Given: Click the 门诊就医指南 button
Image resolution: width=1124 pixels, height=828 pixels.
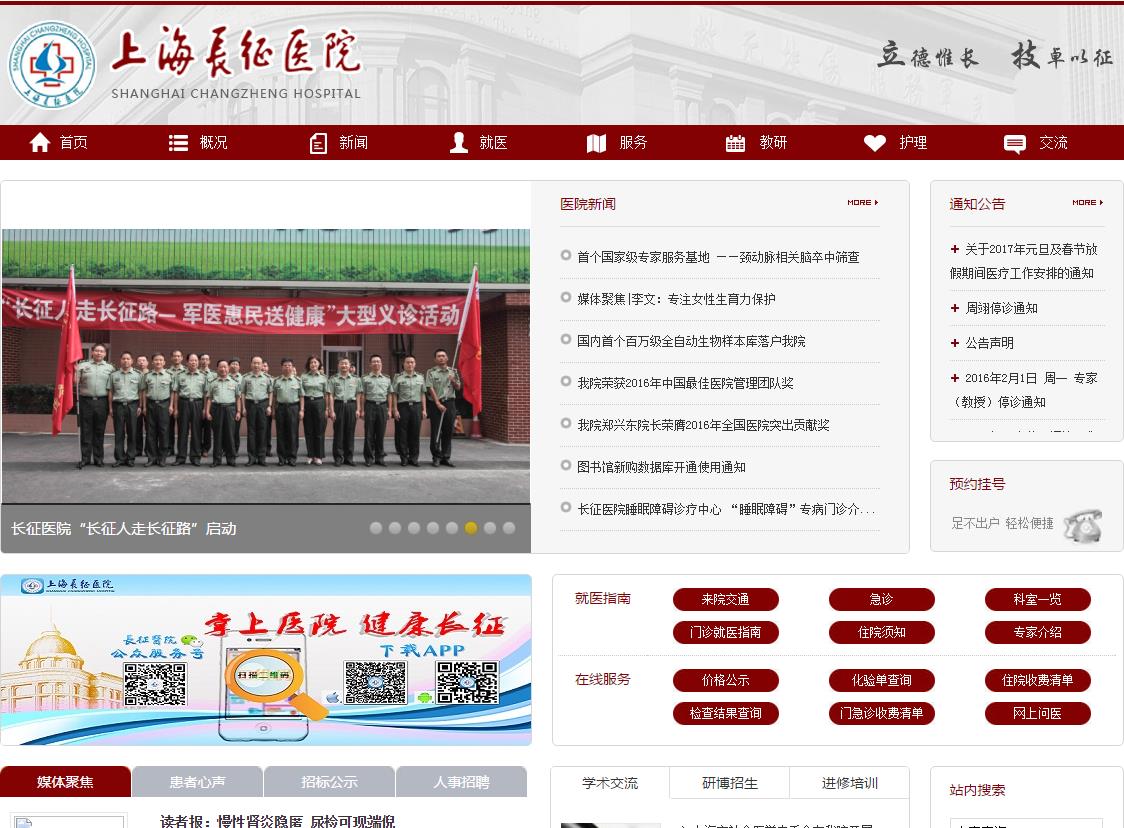Looking at the screenshot, I should 725,632.
